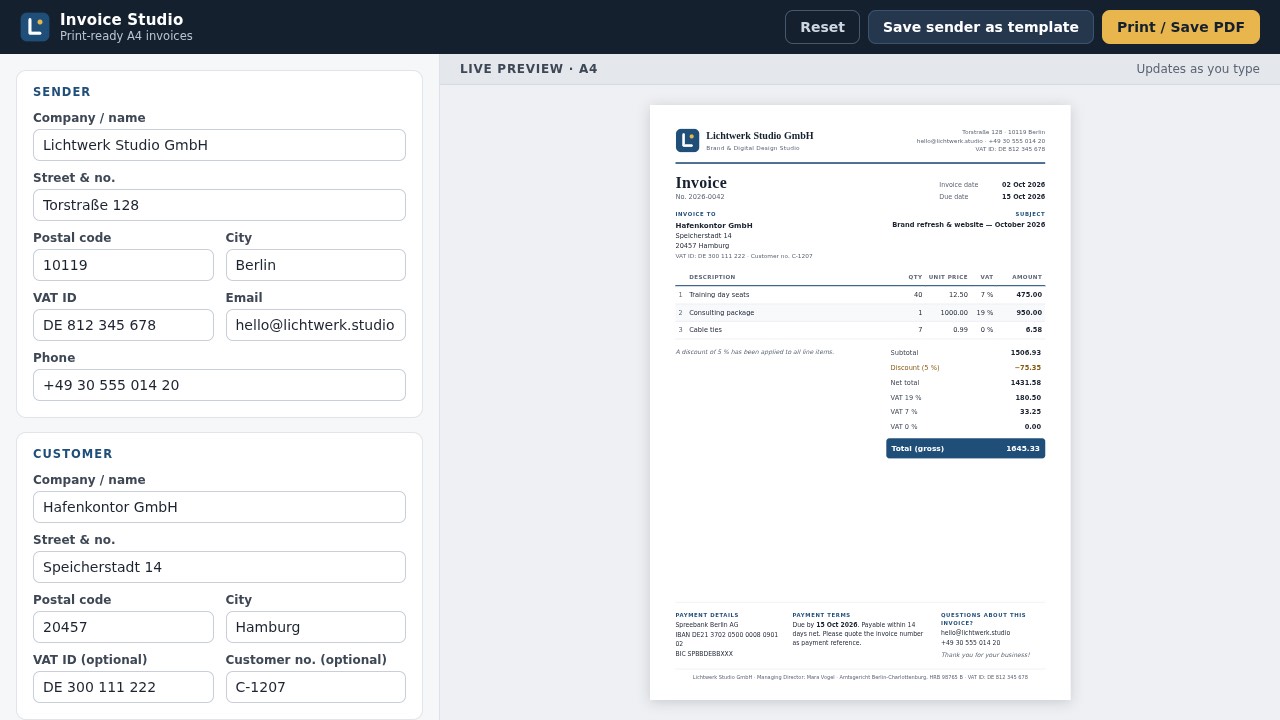
Task: Click the invoice date 02 Oct 2026
Action: 1023,185
